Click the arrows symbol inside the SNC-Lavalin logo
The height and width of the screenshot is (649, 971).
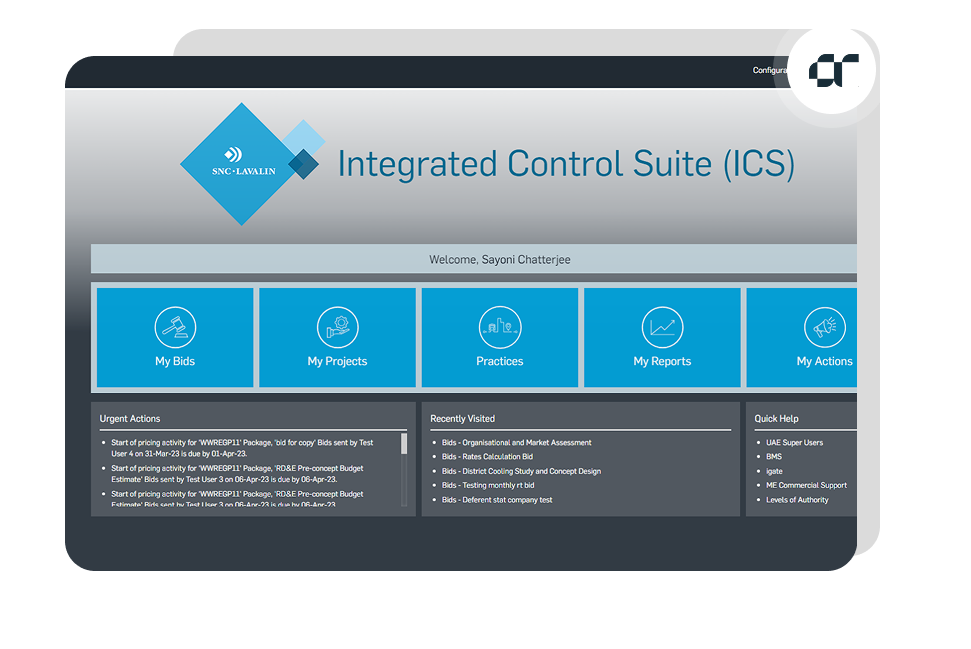point(232,153)
